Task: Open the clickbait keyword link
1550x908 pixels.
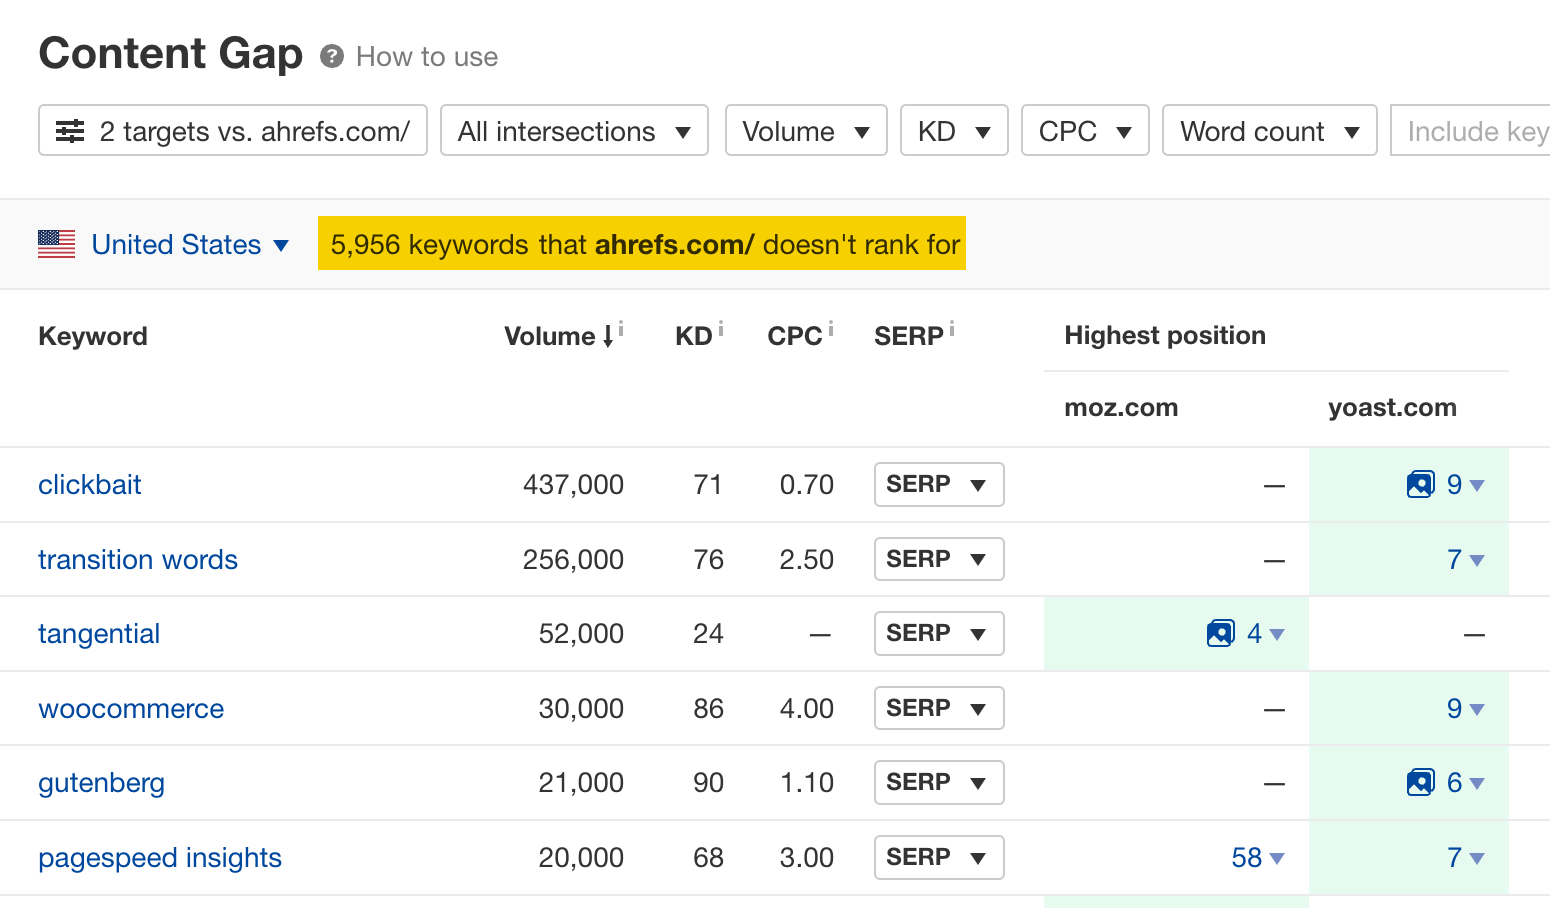Action: (x=90, y=485)
